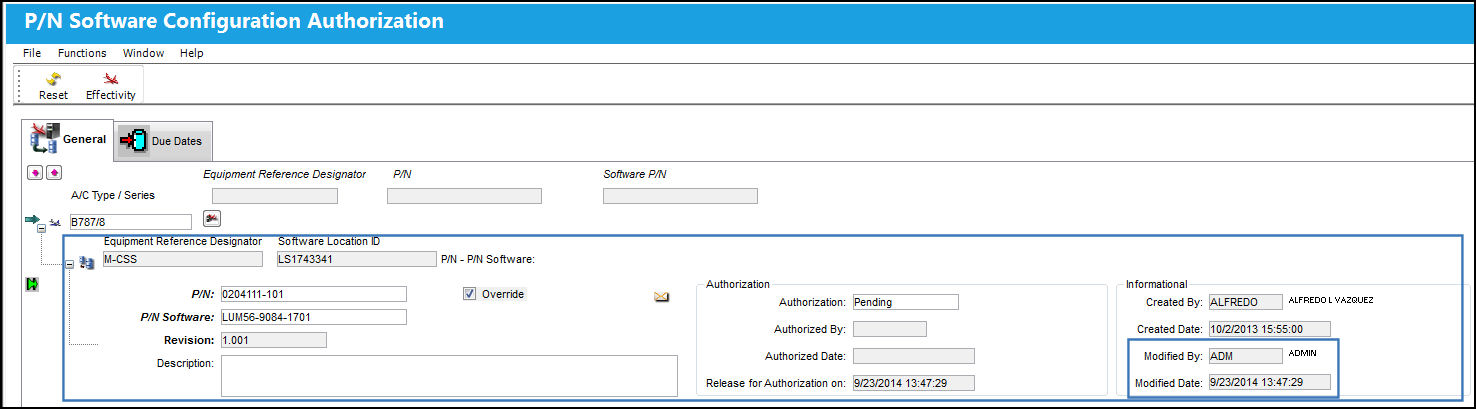Open the Window menu
Screen dimensions: 1476x409
click(x=144, y=53)
